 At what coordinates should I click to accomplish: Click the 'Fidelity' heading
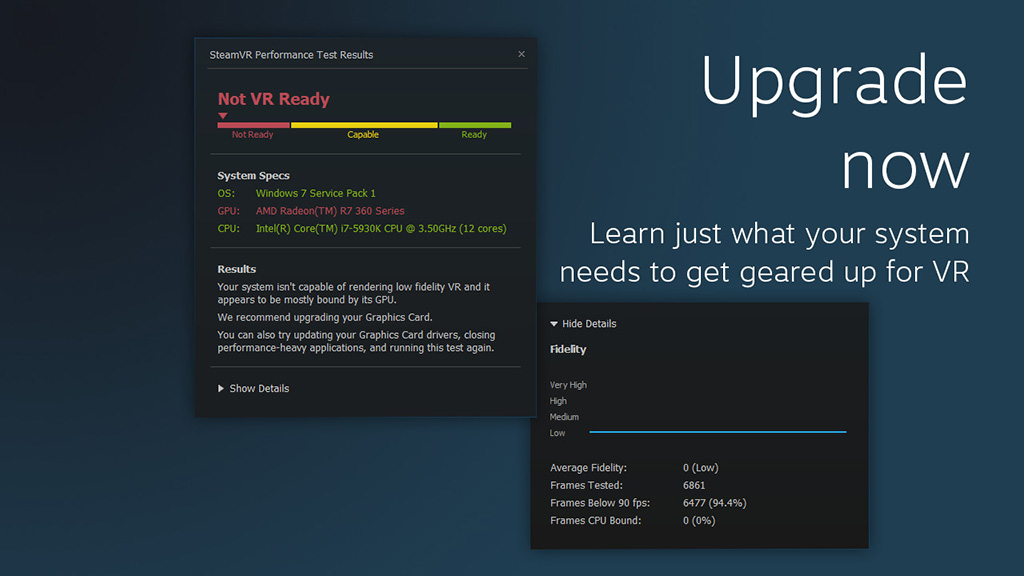click(x=568, y=349)
